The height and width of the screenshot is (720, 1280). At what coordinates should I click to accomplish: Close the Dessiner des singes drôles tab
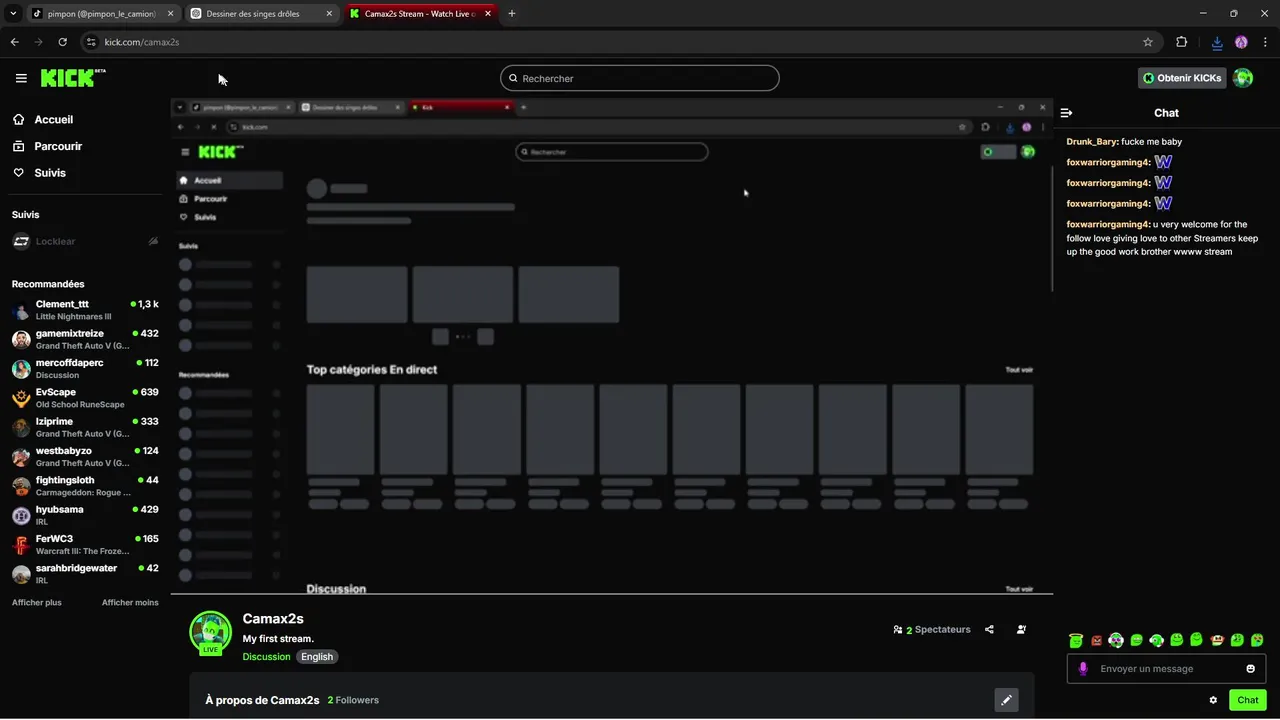(x=328, y=14)
